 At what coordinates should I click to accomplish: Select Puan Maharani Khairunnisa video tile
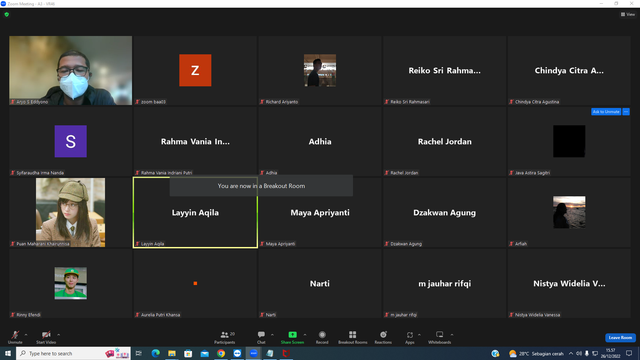71,212
